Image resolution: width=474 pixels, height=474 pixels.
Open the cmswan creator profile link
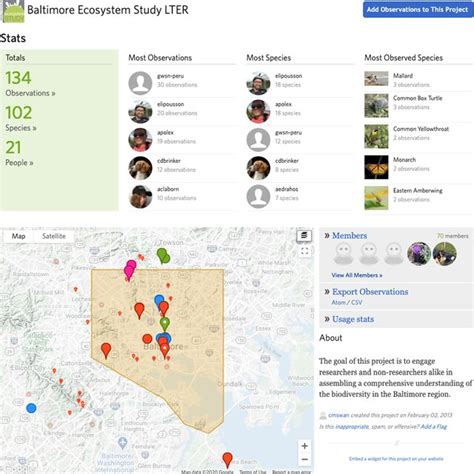coord(339,415)
